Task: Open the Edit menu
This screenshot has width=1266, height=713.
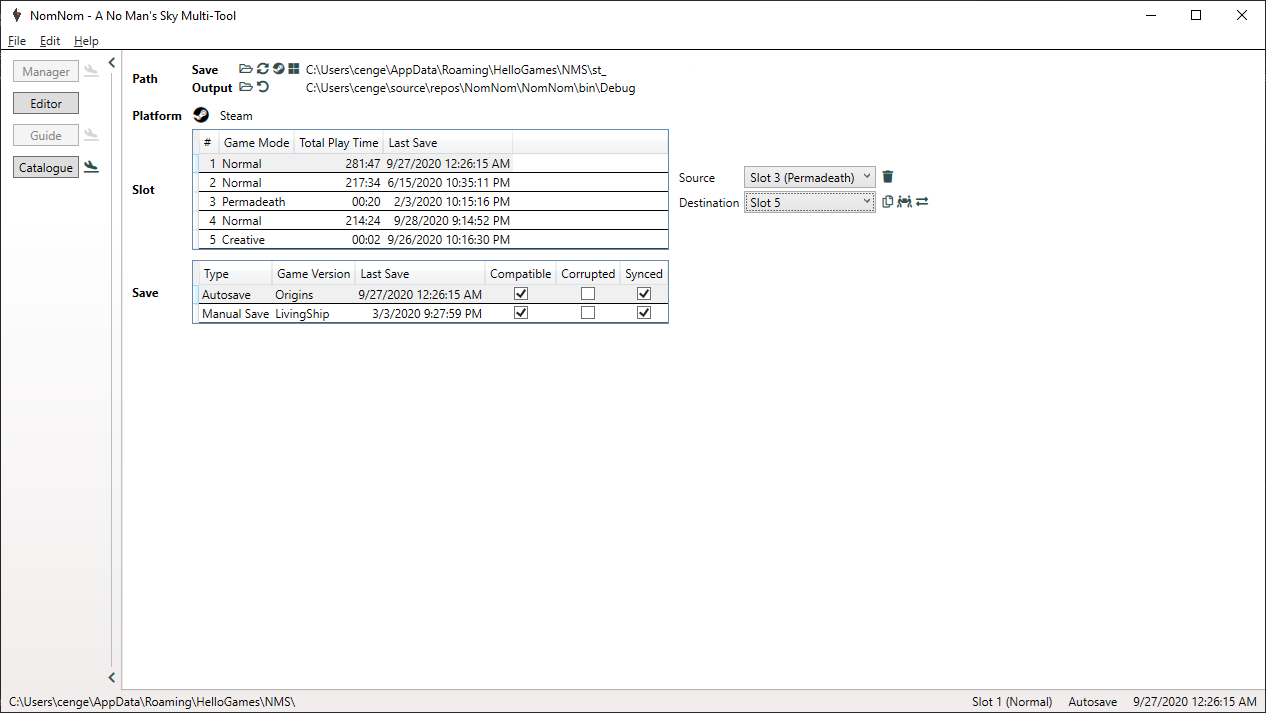Action: click(50, 41)
